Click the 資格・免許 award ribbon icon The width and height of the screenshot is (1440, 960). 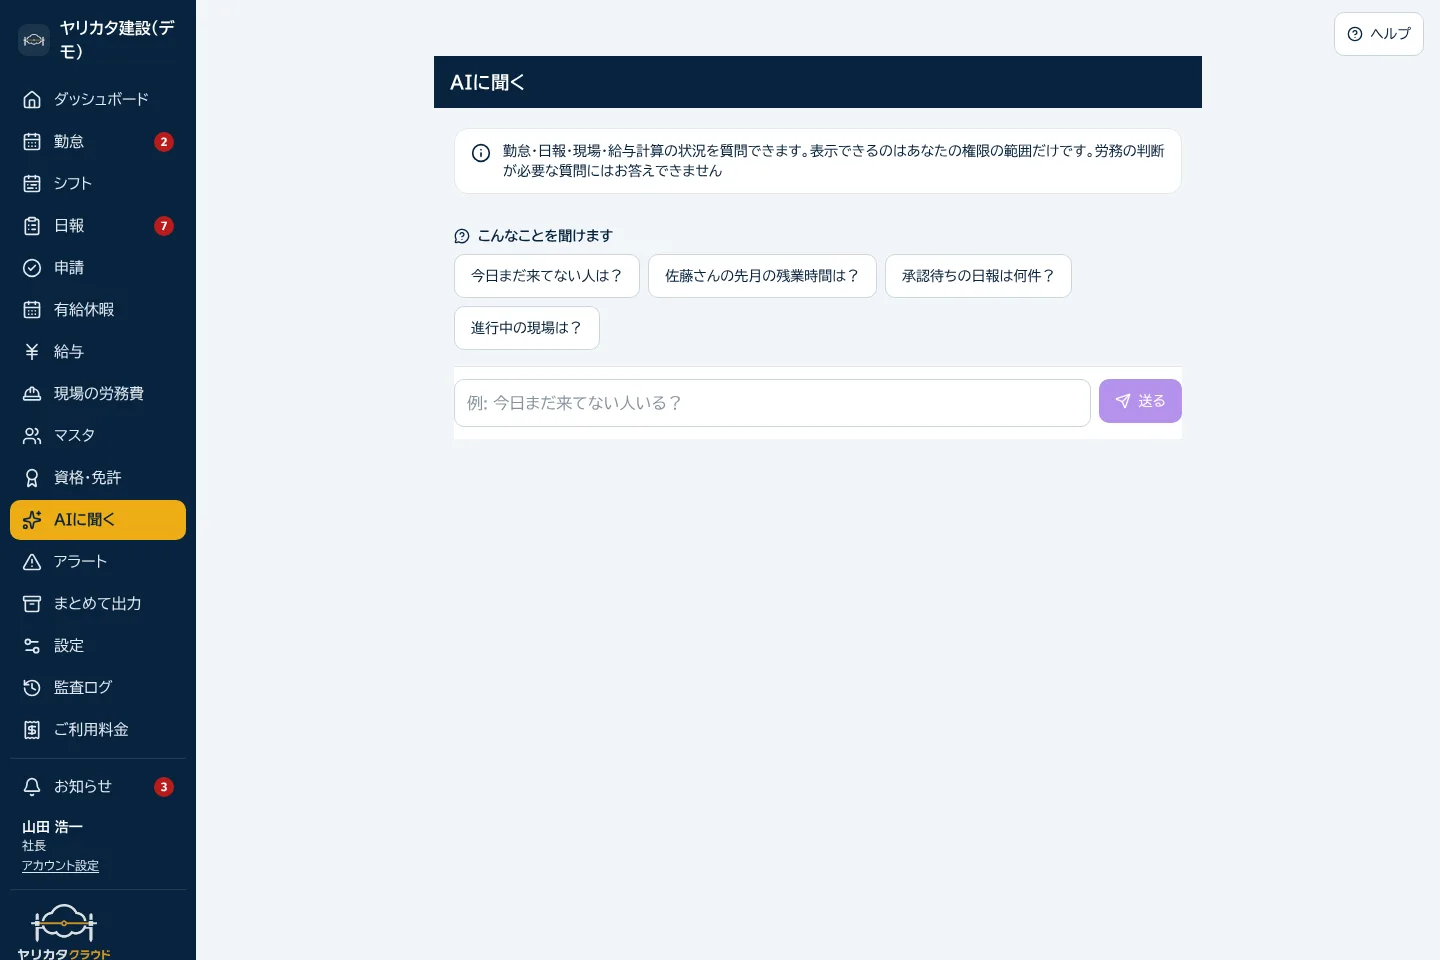point(32,477)
